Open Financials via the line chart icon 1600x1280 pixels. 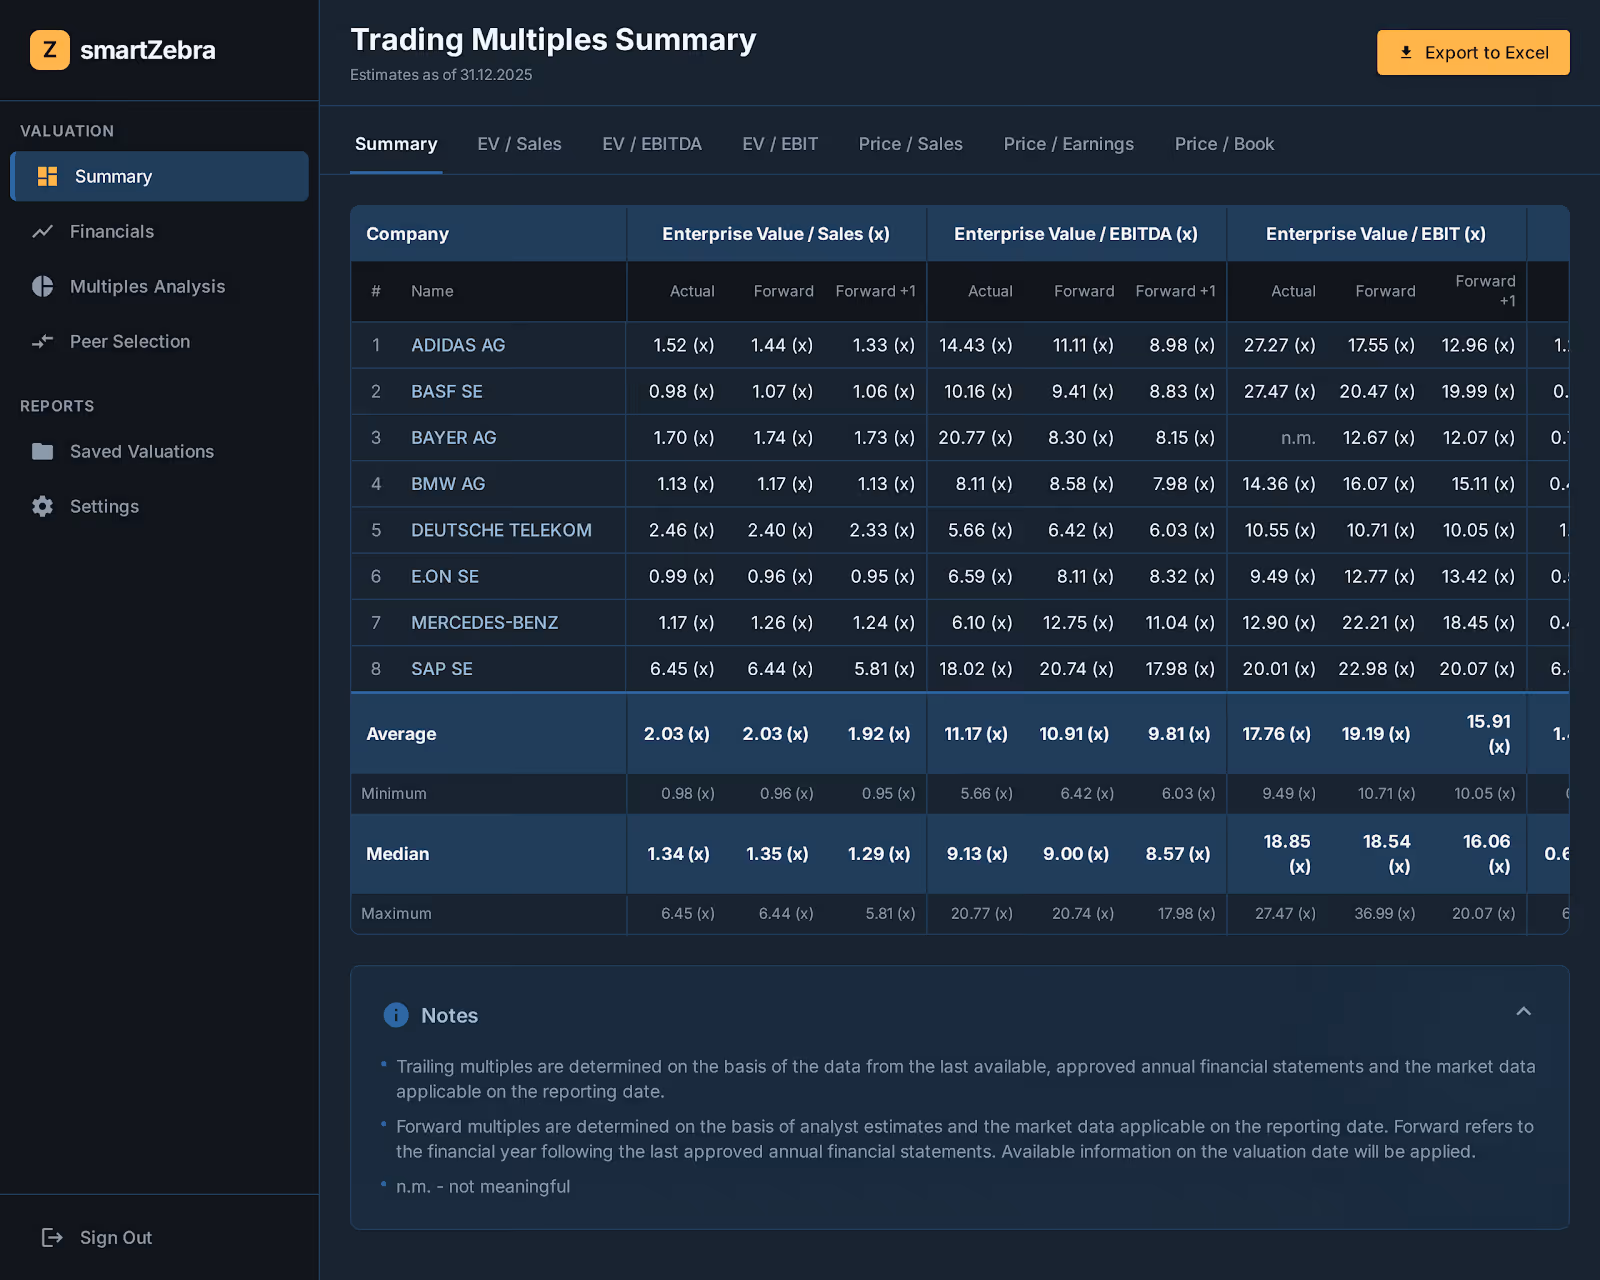(x=42, y=231)
